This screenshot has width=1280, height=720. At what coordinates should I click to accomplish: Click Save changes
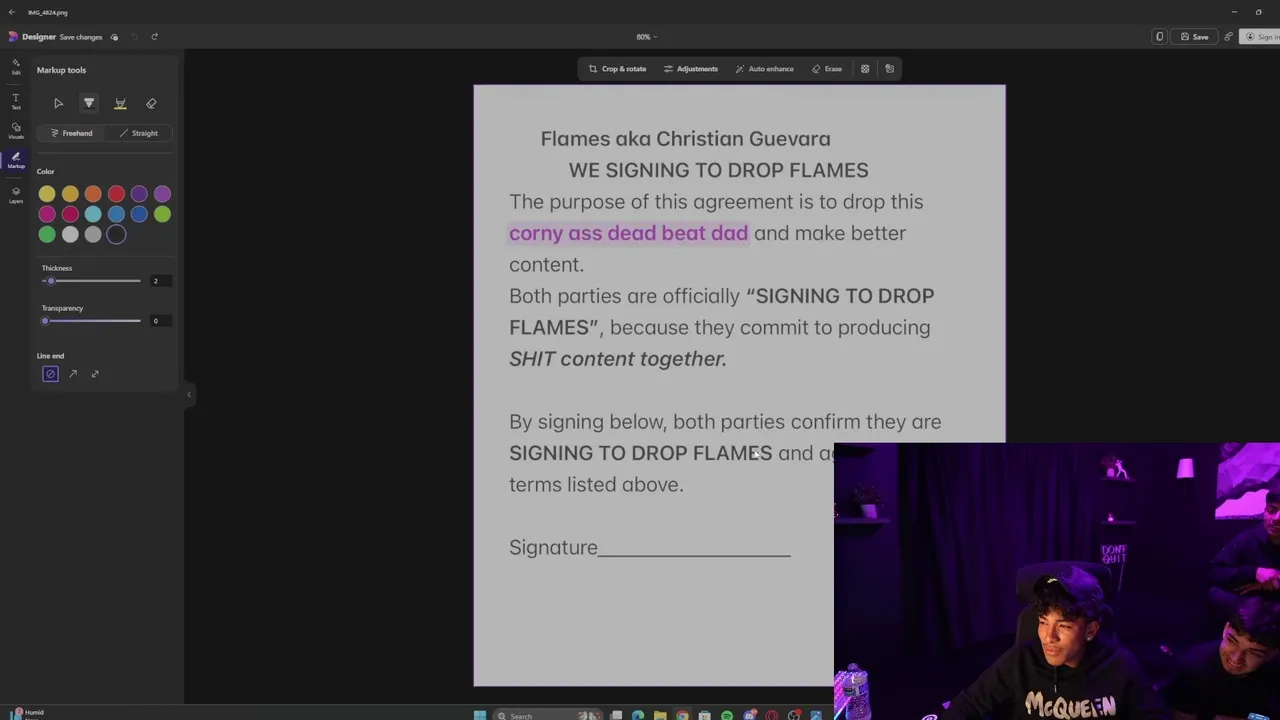point(81,37)
